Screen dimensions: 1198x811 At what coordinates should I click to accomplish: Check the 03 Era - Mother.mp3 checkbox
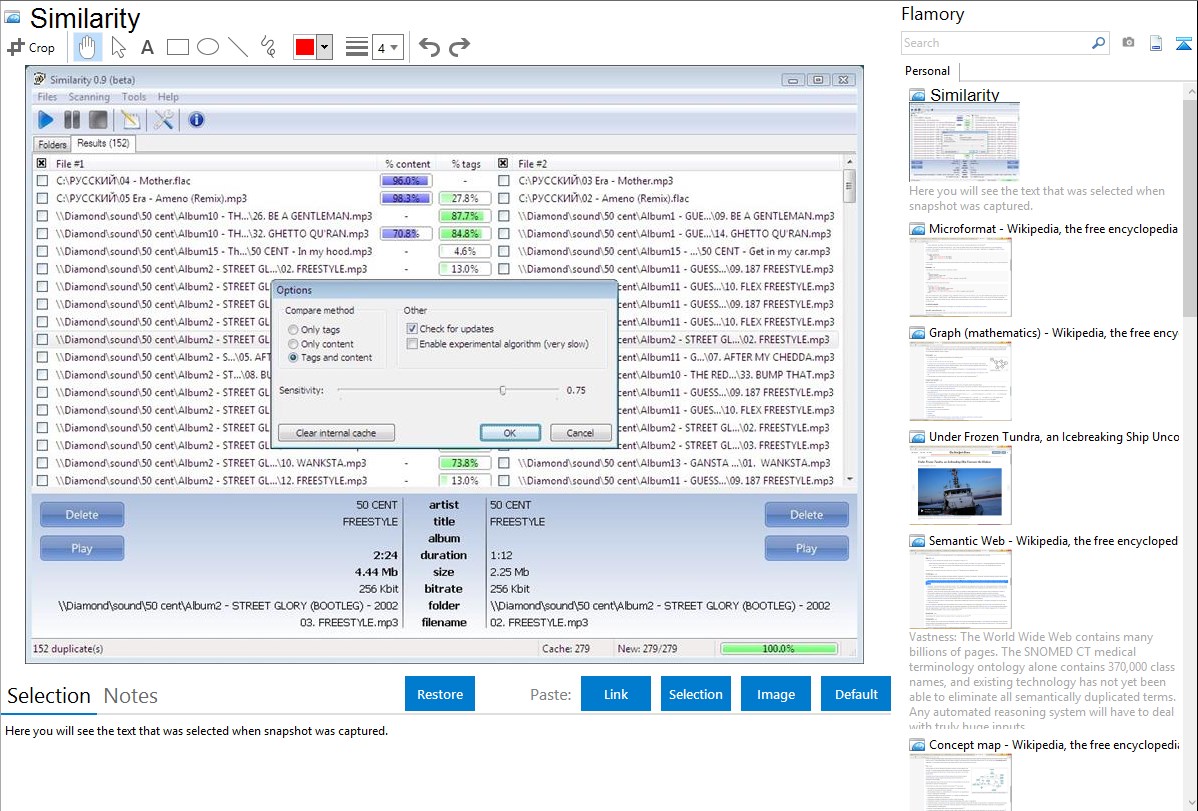tap(503, 180)
